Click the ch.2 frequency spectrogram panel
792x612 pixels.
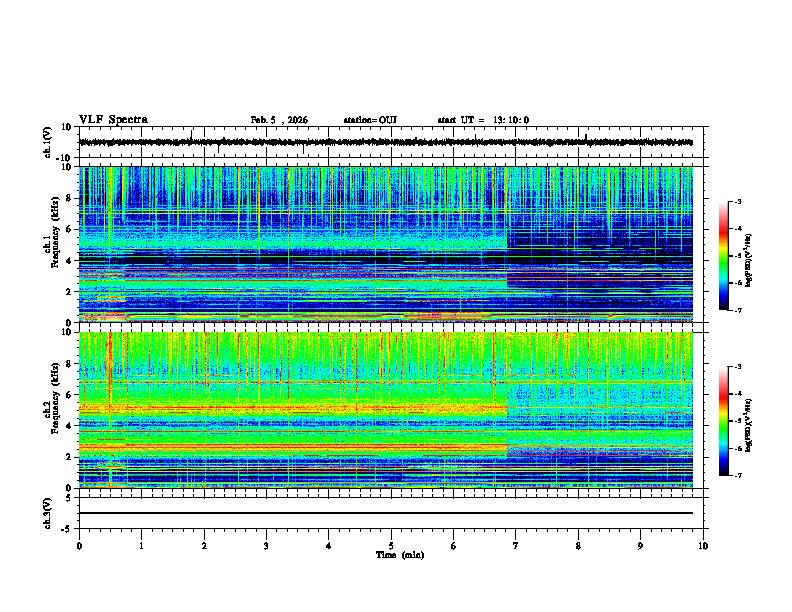click(x=386, y=410)
